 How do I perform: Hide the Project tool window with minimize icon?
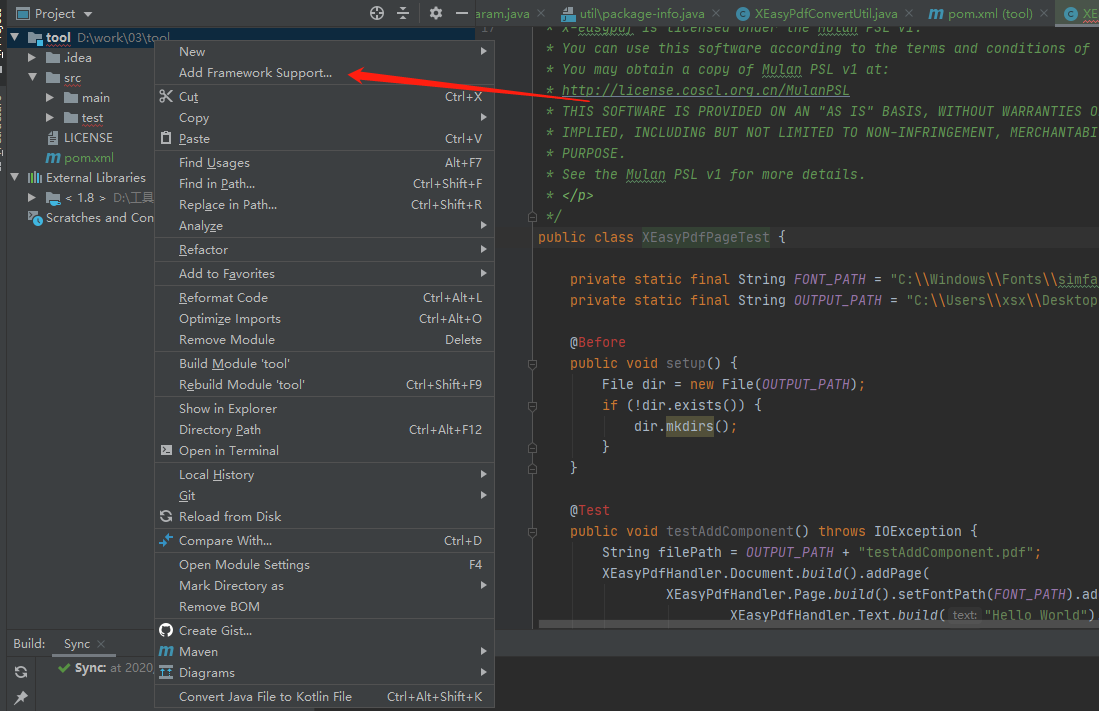tap(462, 13)
